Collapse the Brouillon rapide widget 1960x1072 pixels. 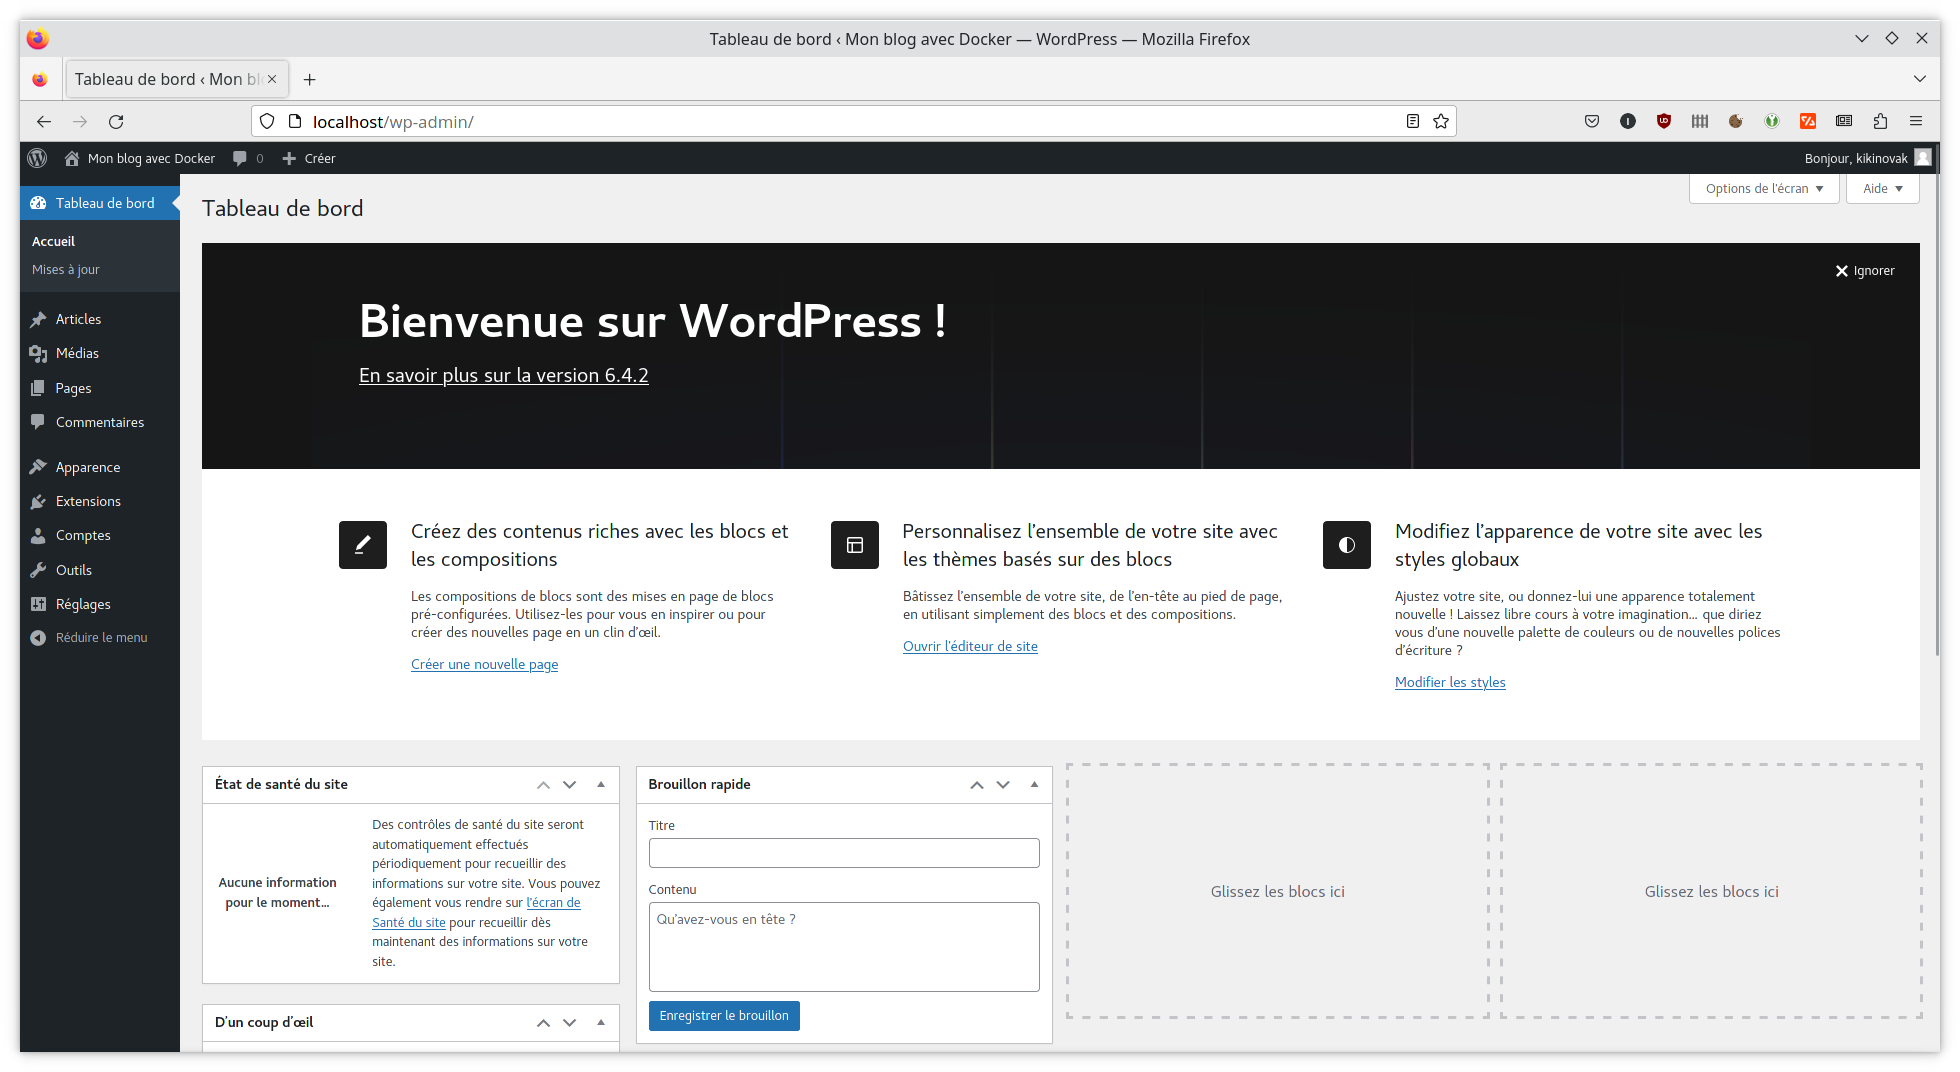[x=1034, y=784]
